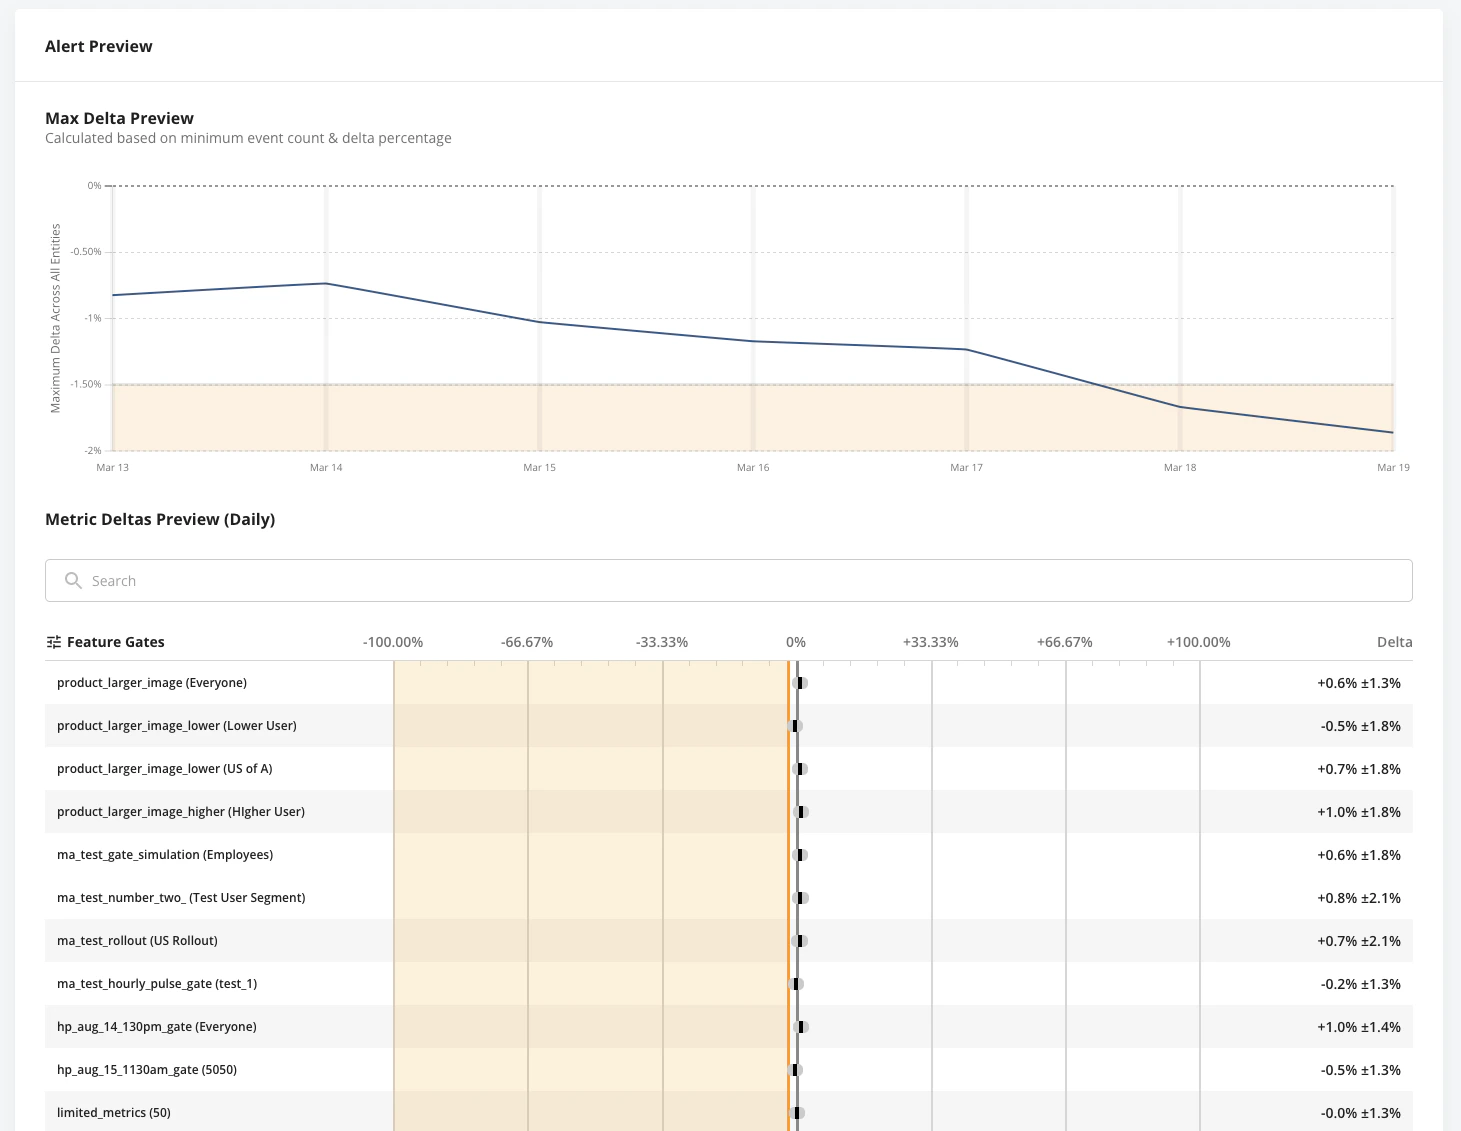This screenshot has width=1461, height=1131.
Task: Select the delta marker for product_larger_image (Everyone)
Action: [800, 683]
